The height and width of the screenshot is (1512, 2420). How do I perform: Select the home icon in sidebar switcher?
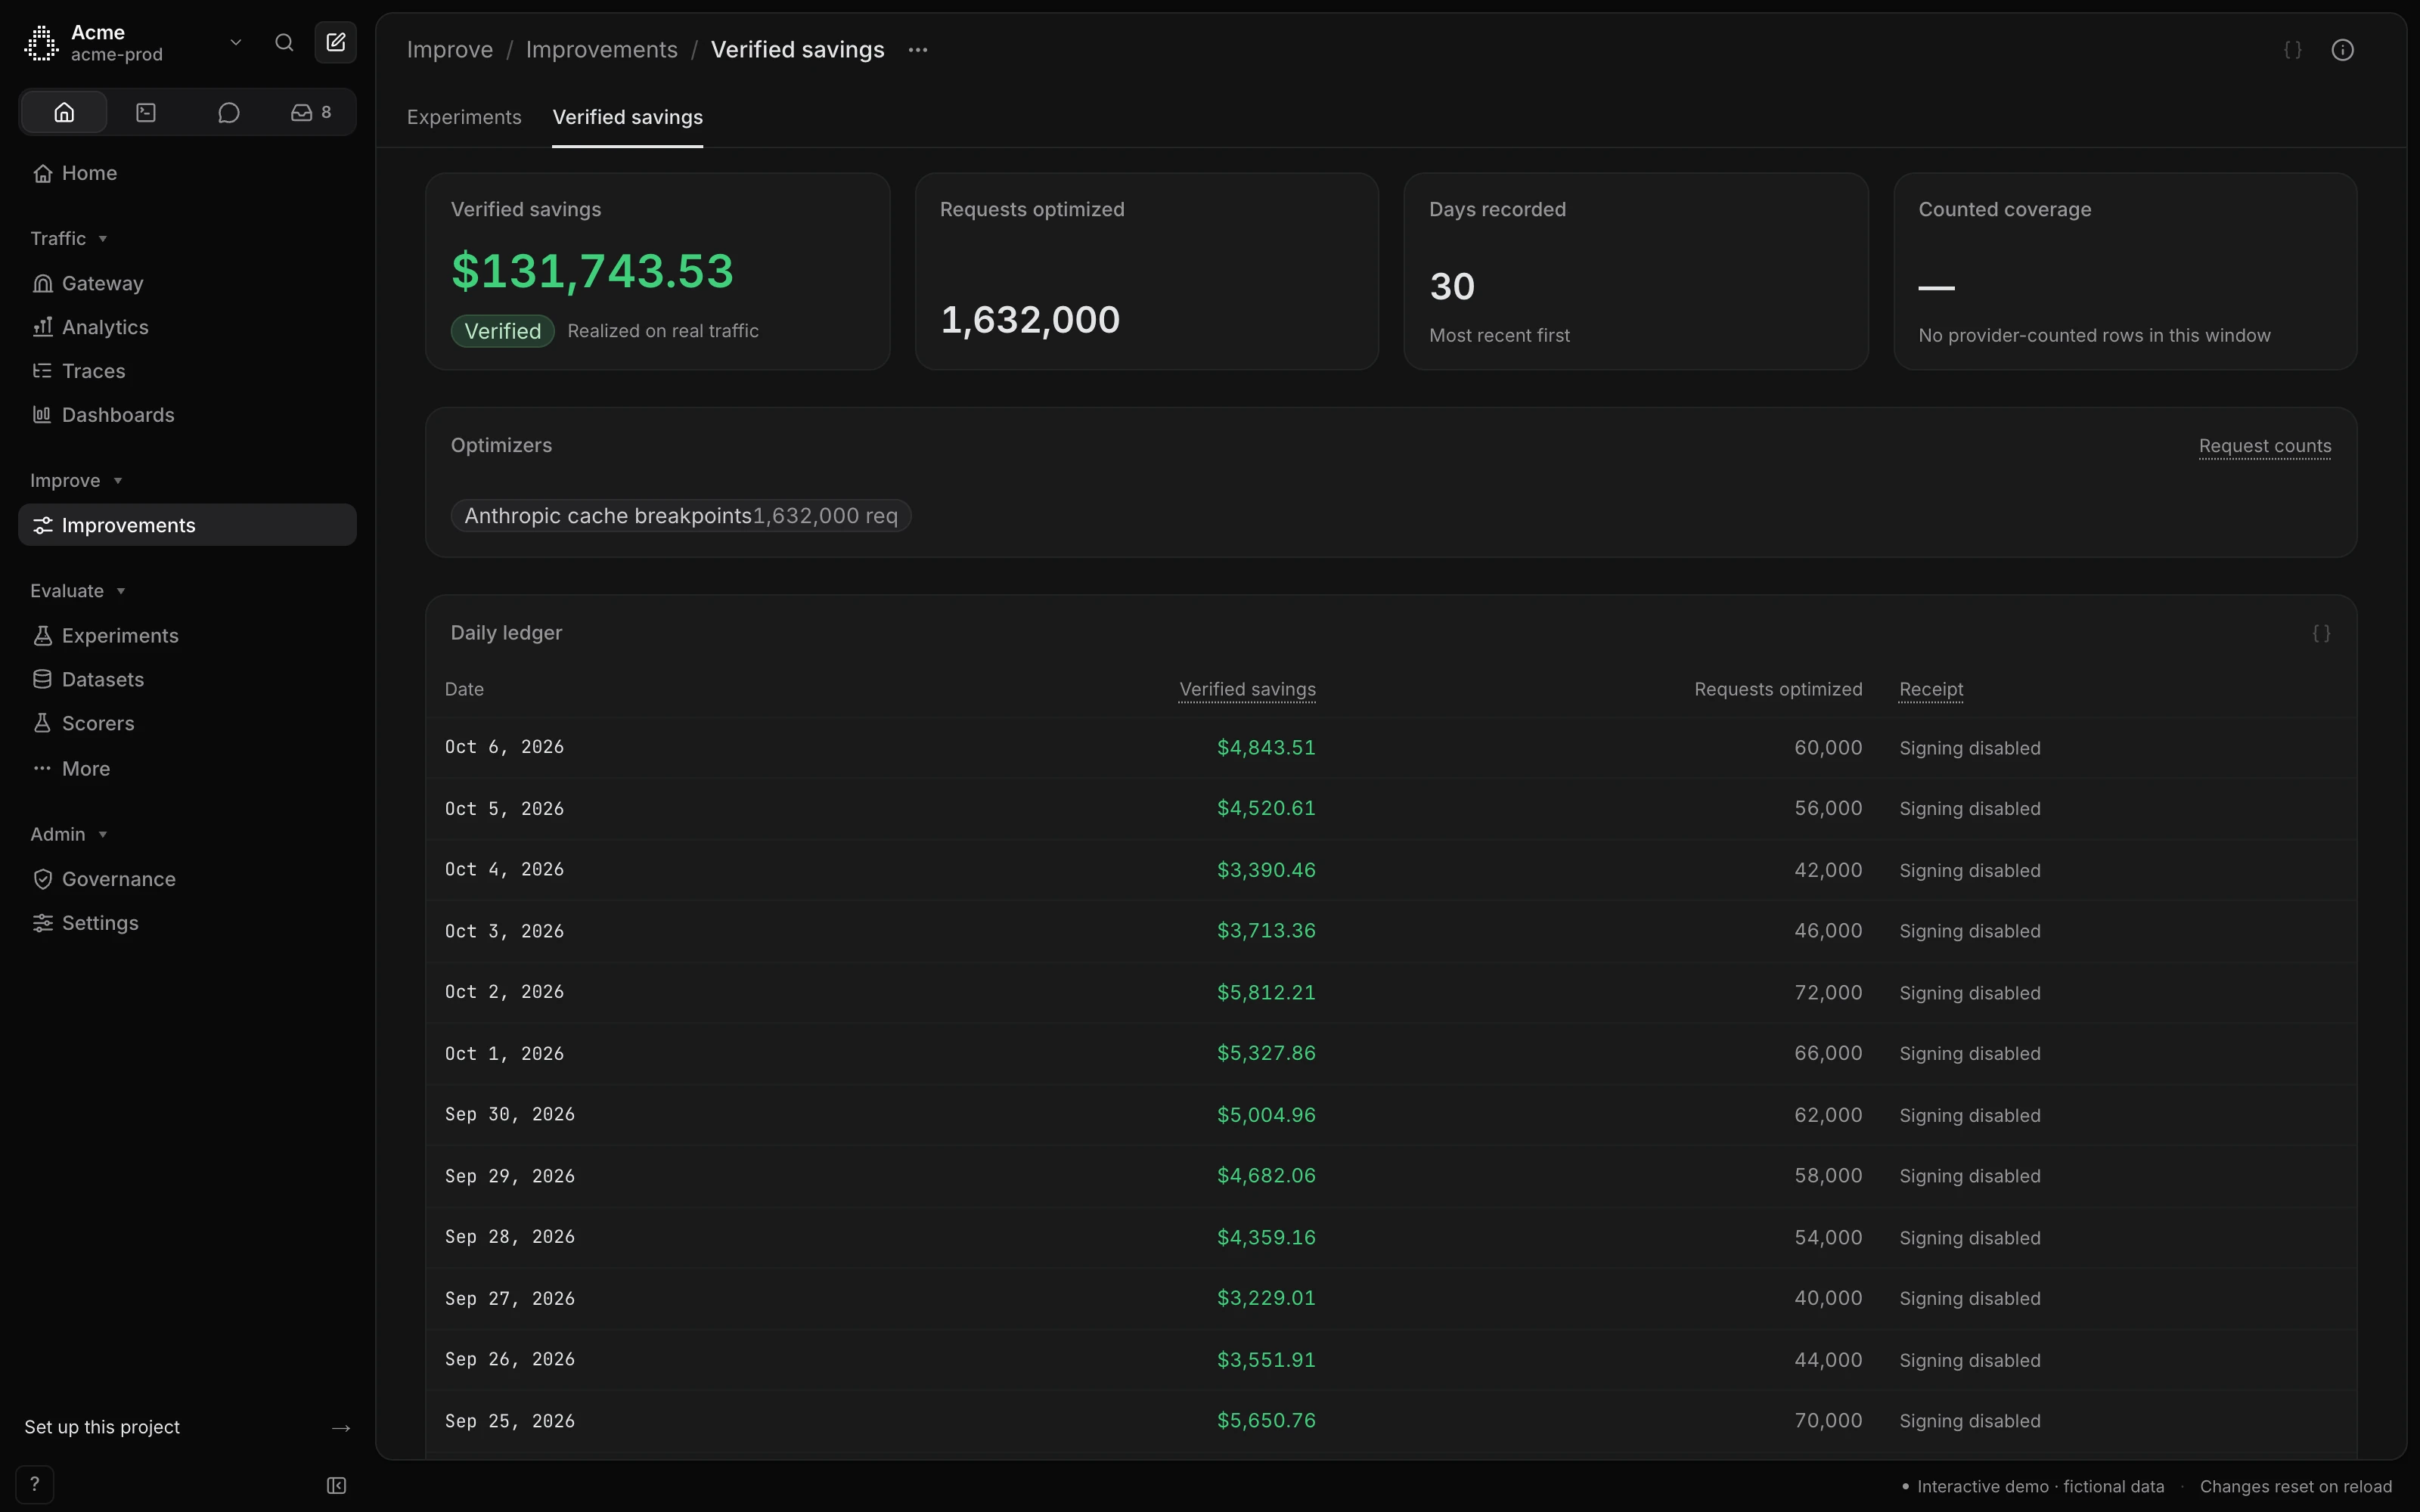64,112
